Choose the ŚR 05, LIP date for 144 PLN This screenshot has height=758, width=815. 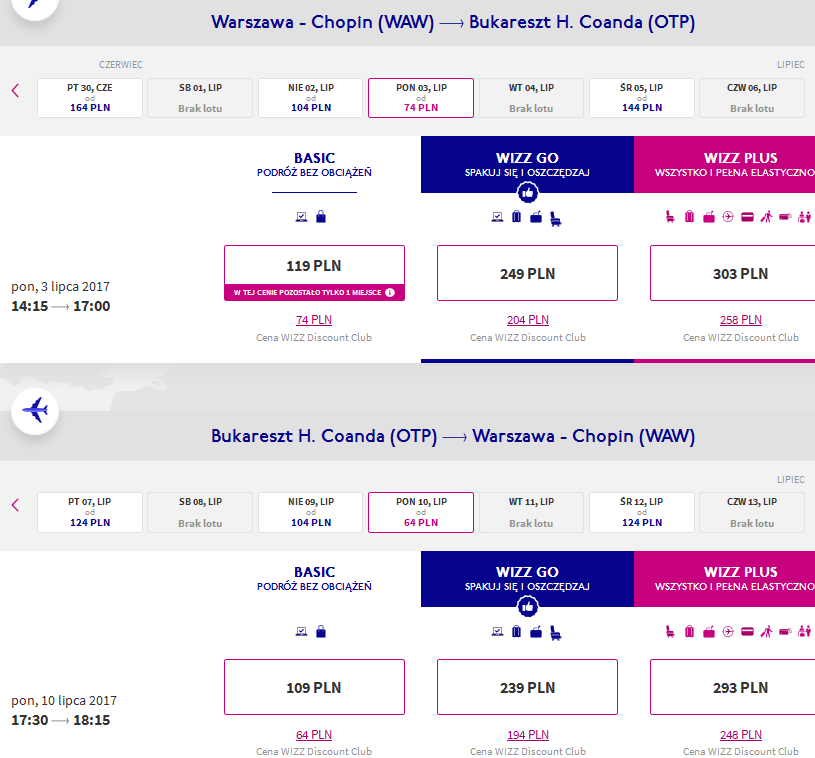pos(642,98)
